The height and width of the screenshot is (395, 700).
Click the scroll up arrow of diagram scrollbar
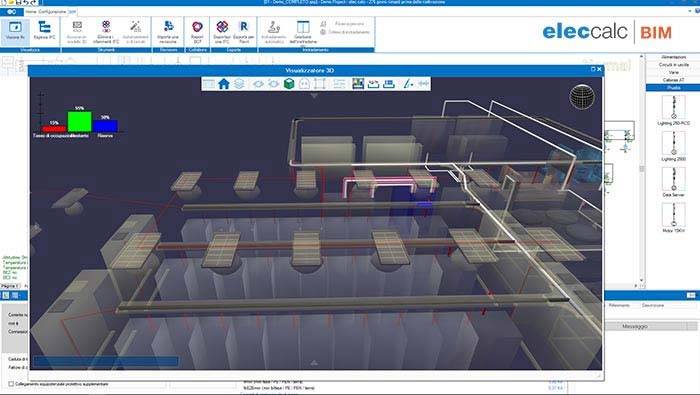642,57
